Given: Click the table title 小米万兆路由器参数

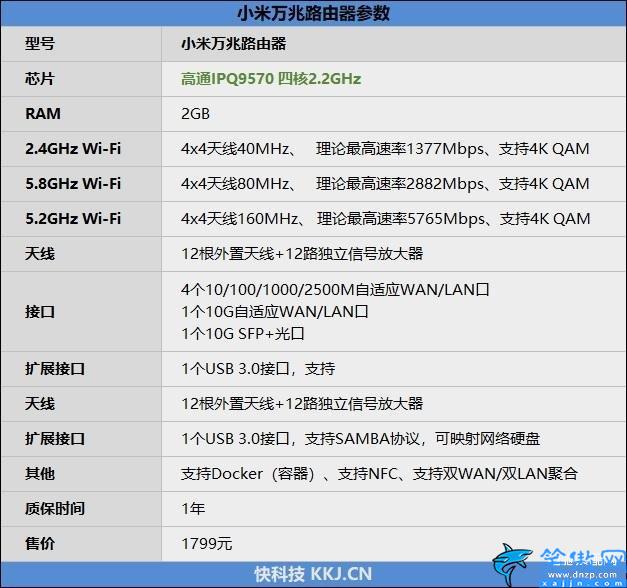Looking at the screenshot, I should pos(313,13).
